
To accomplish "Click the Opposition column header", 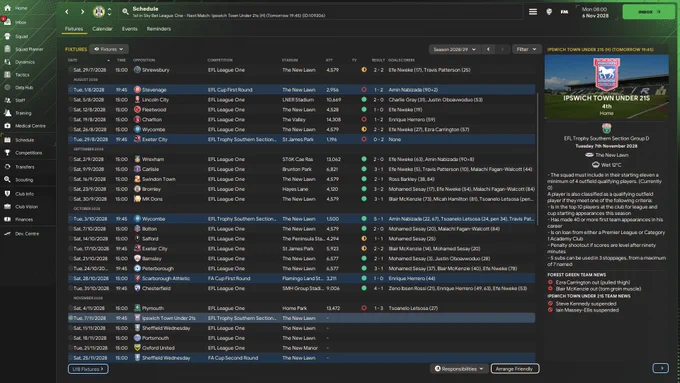I will [144, 60].
